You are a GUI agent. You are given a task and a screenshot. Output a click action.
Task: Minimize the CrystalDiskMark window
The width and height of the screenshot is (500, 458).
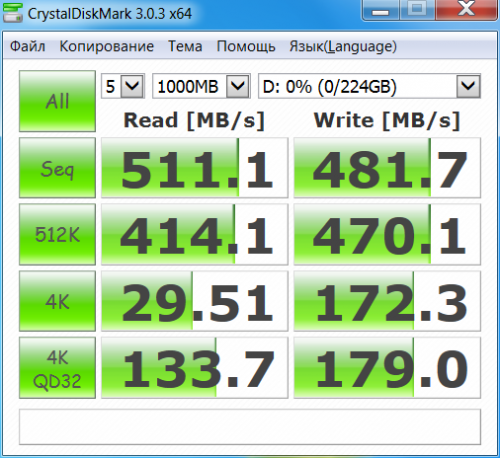point(380,9)
